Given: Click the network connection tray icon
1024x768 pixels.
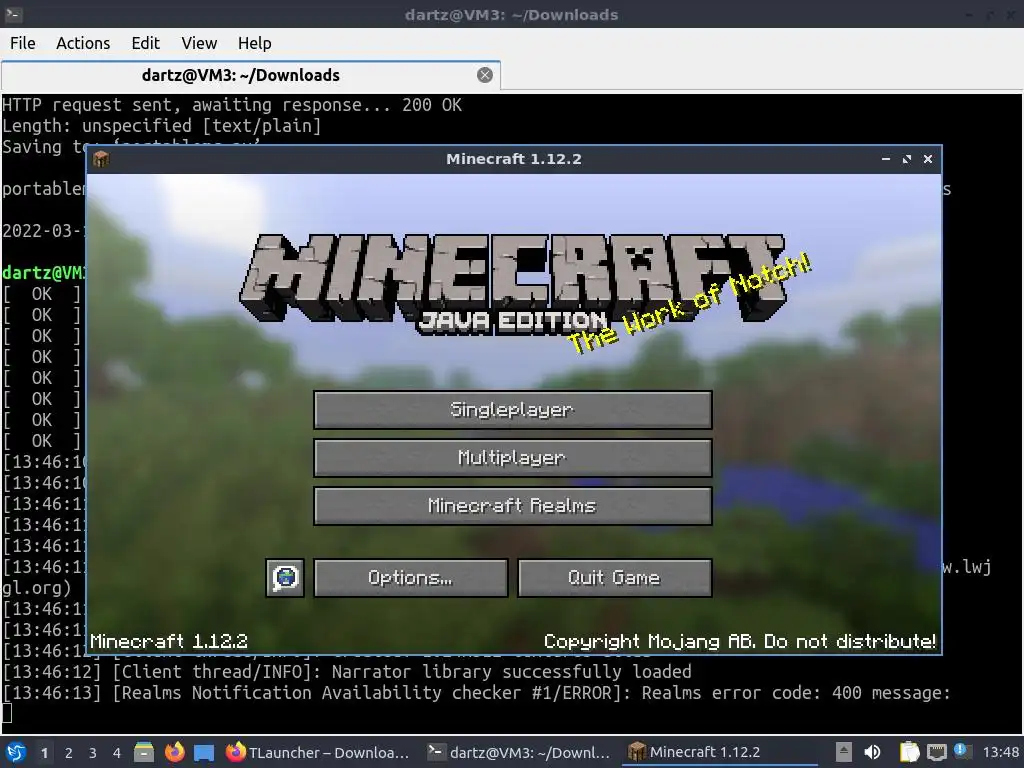Looking at the screenshot, I should click(936, 752).
